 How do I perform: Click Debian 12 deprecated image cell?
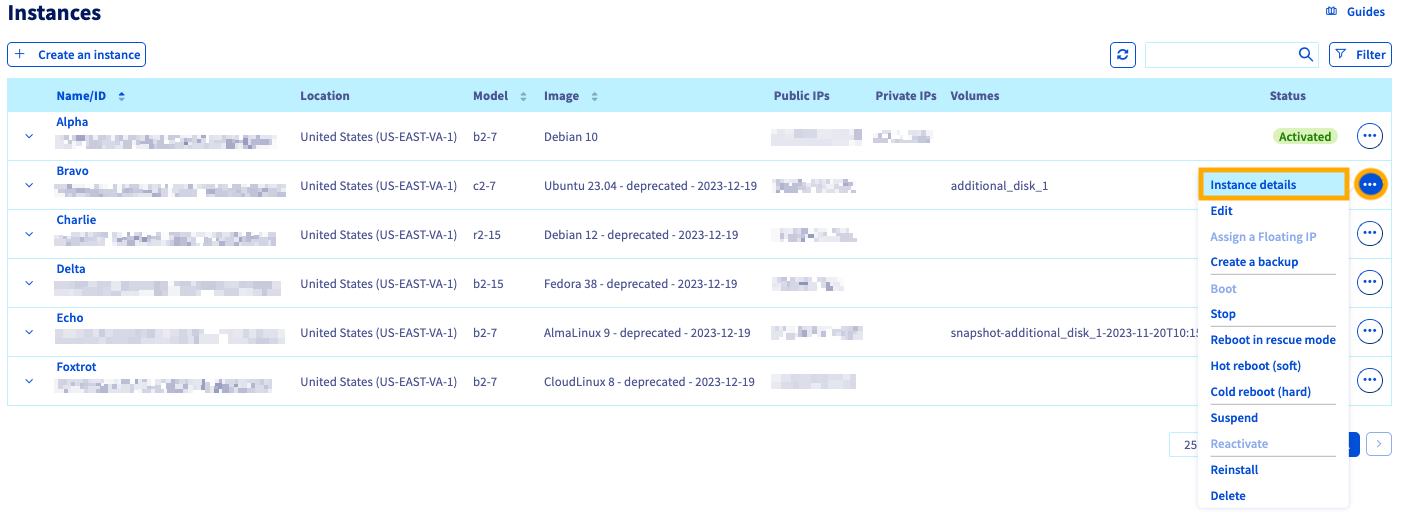coord(641,235)
